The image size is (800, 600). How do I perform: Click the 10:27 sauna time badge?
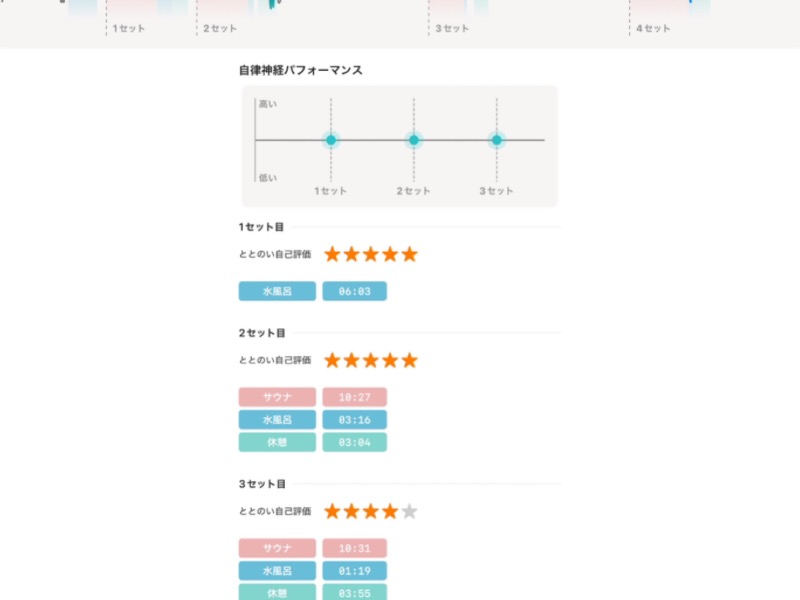point(354,397)
